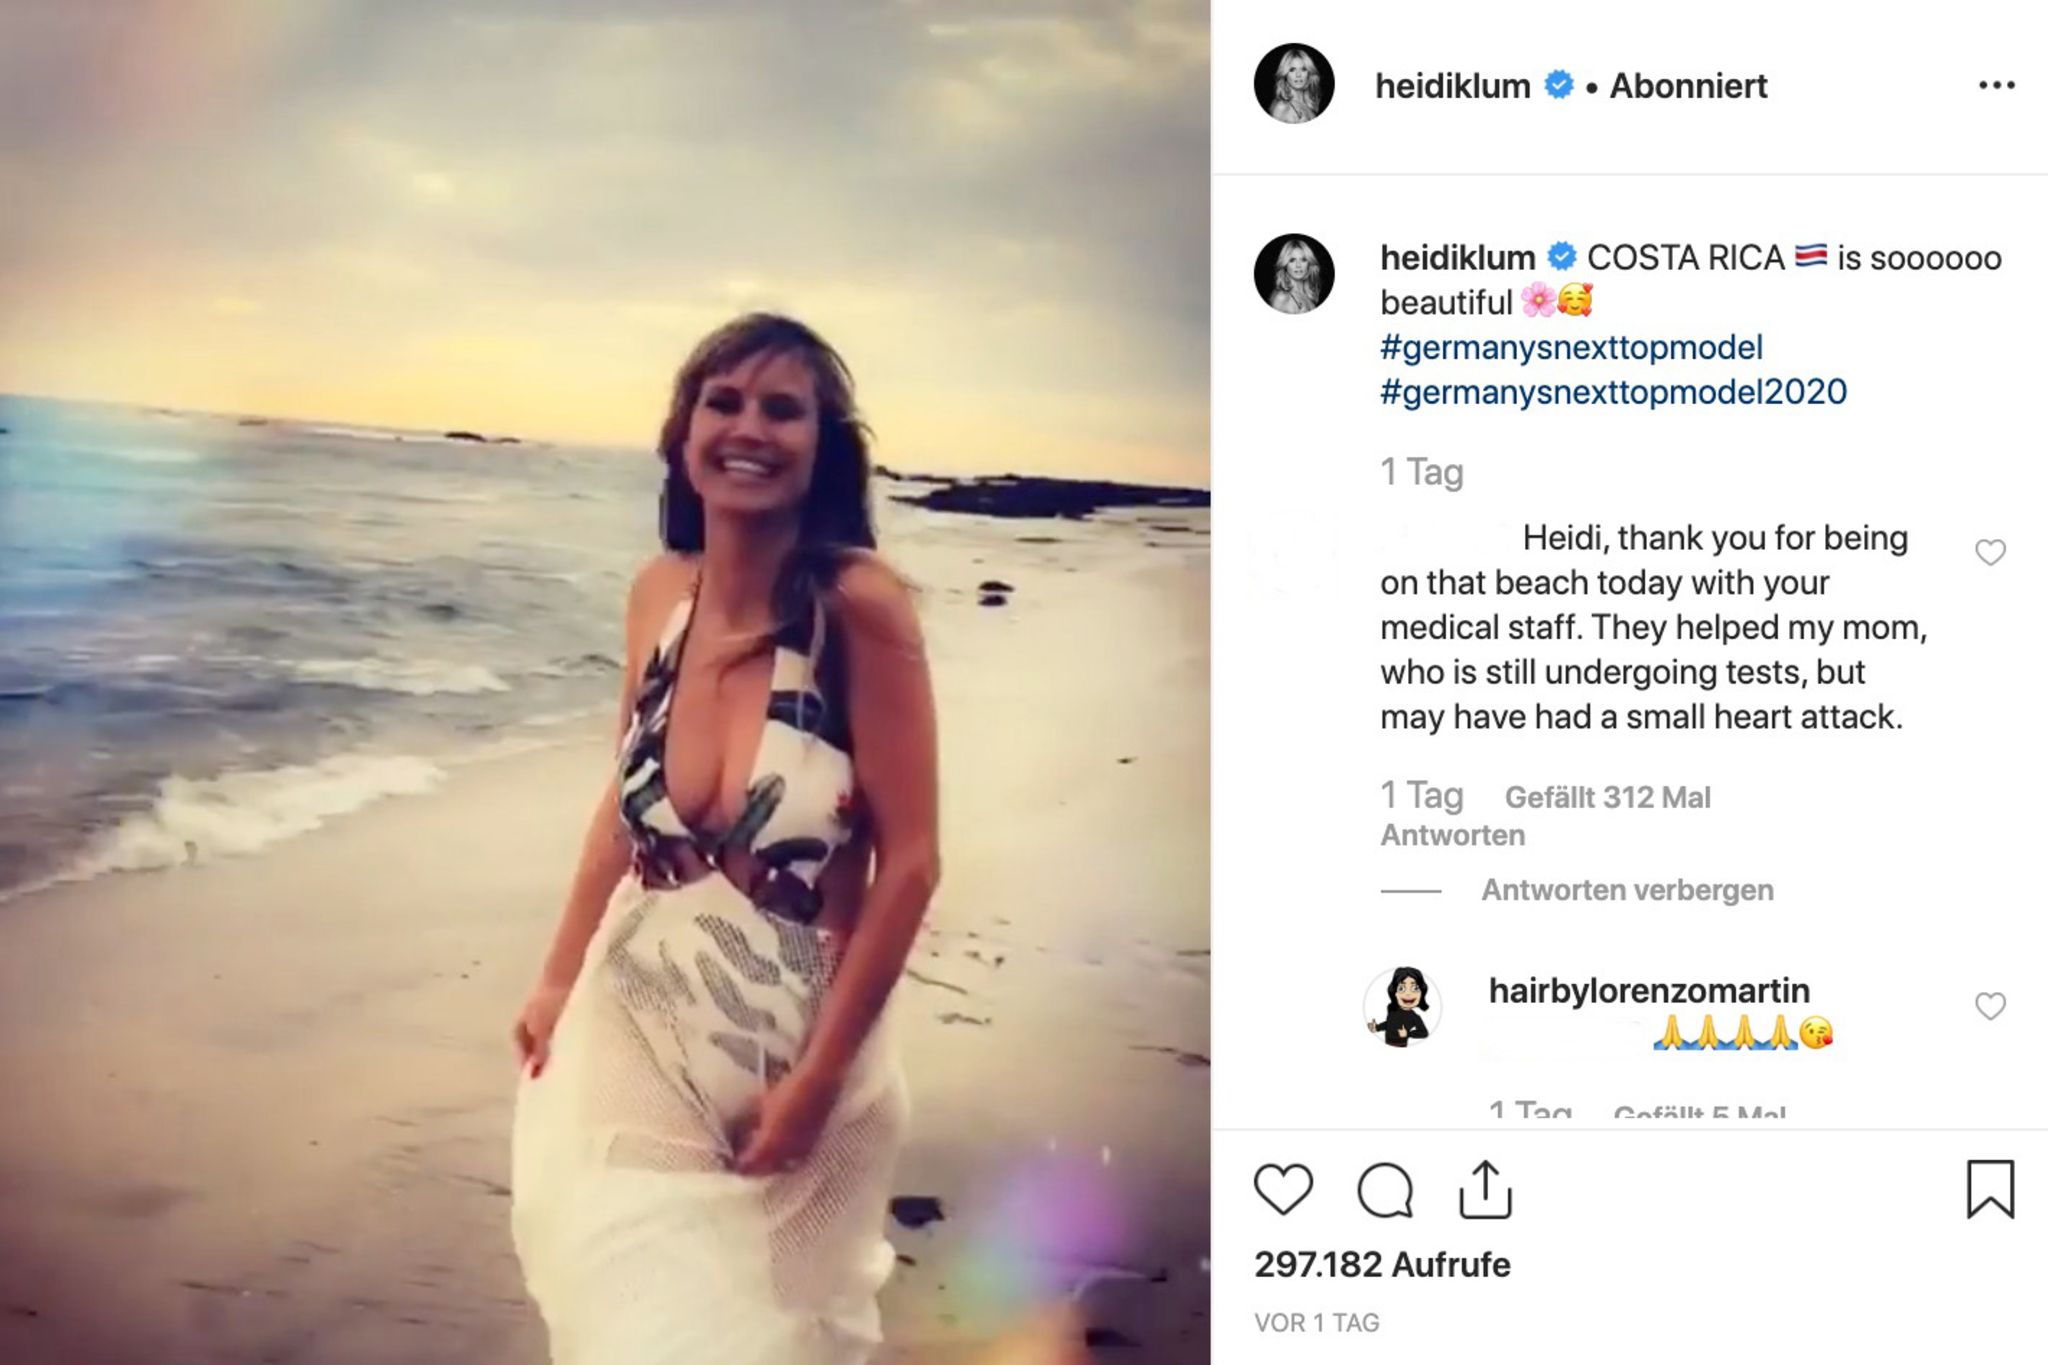Like the post with the heart icon
The image size is (2048, 1365).
coord(1283,1189)
